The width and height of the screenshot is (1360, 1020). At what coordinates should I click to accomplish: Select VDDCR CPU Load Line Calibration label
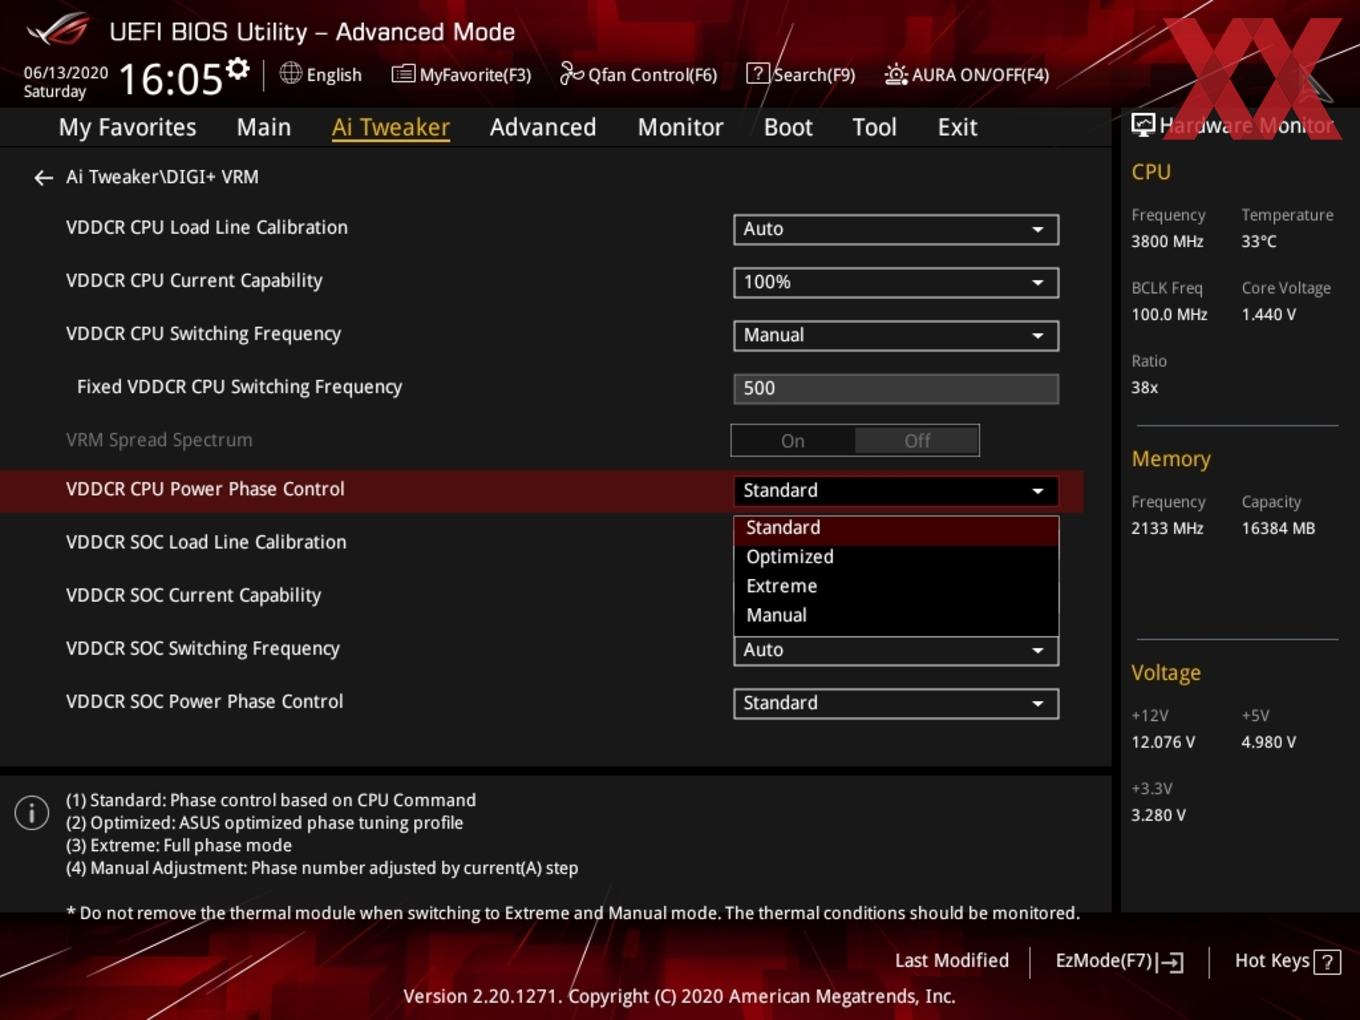click(x=207, y=228)
